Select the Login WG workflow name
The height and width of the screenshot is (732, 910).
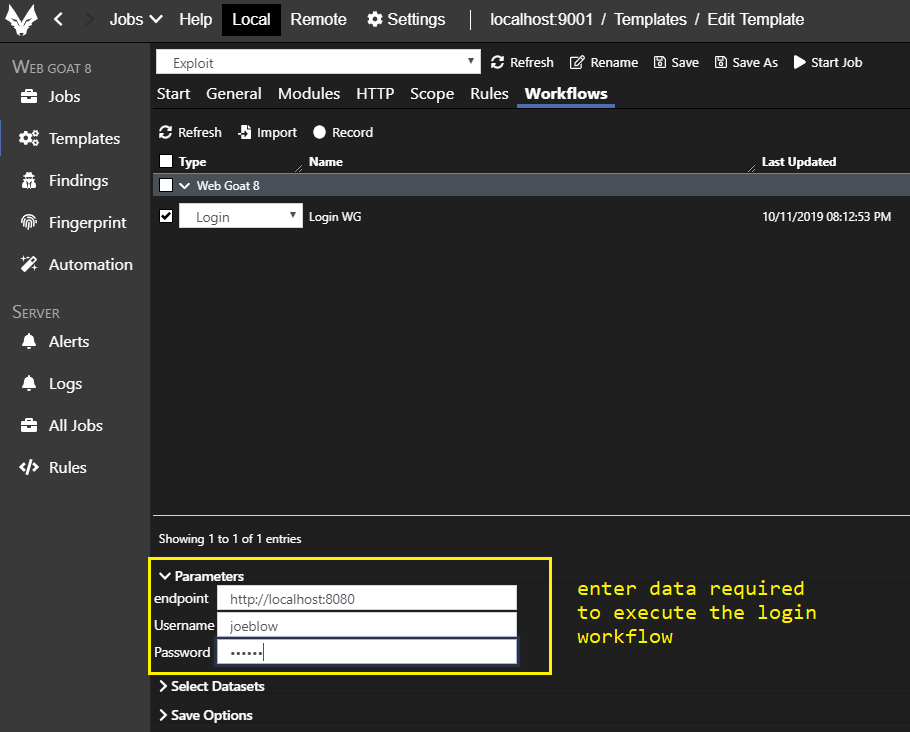[335, 217]
